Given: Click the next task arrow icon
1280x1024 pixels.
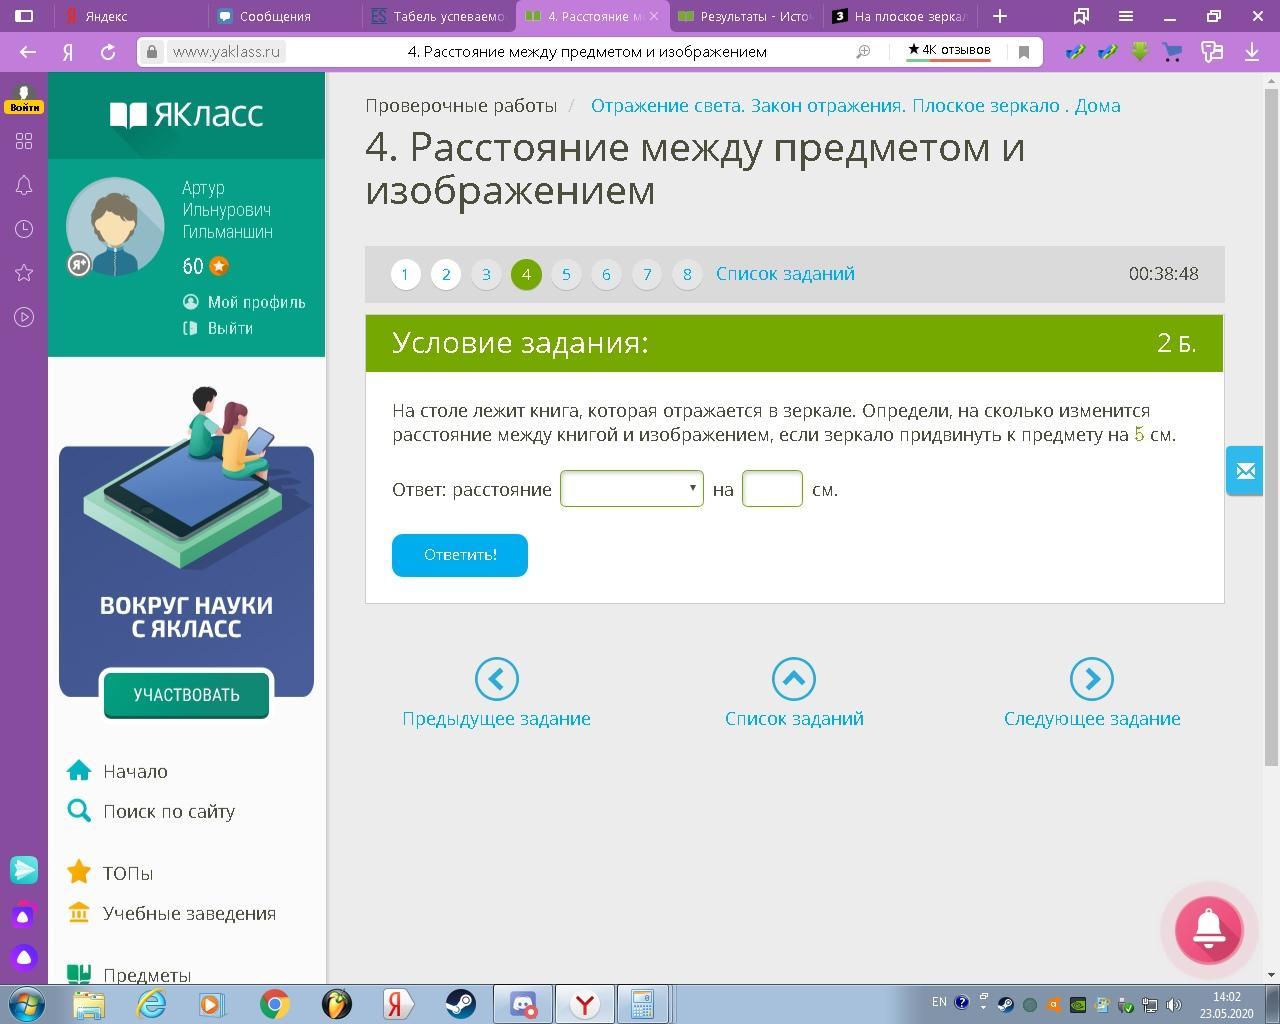Looking at the screenshot, I should click(1092, 679).
